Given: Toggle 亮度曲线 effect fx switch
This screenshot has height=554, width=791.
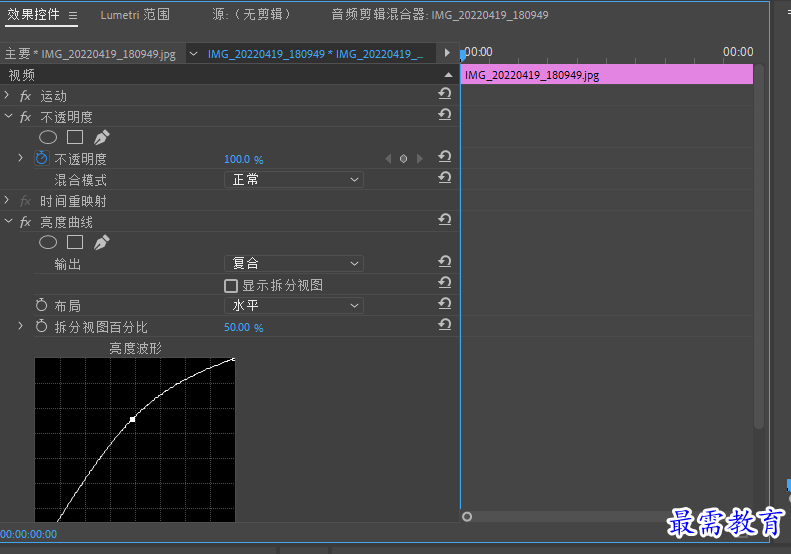Looking at the screenshot, I should point(25,222).
